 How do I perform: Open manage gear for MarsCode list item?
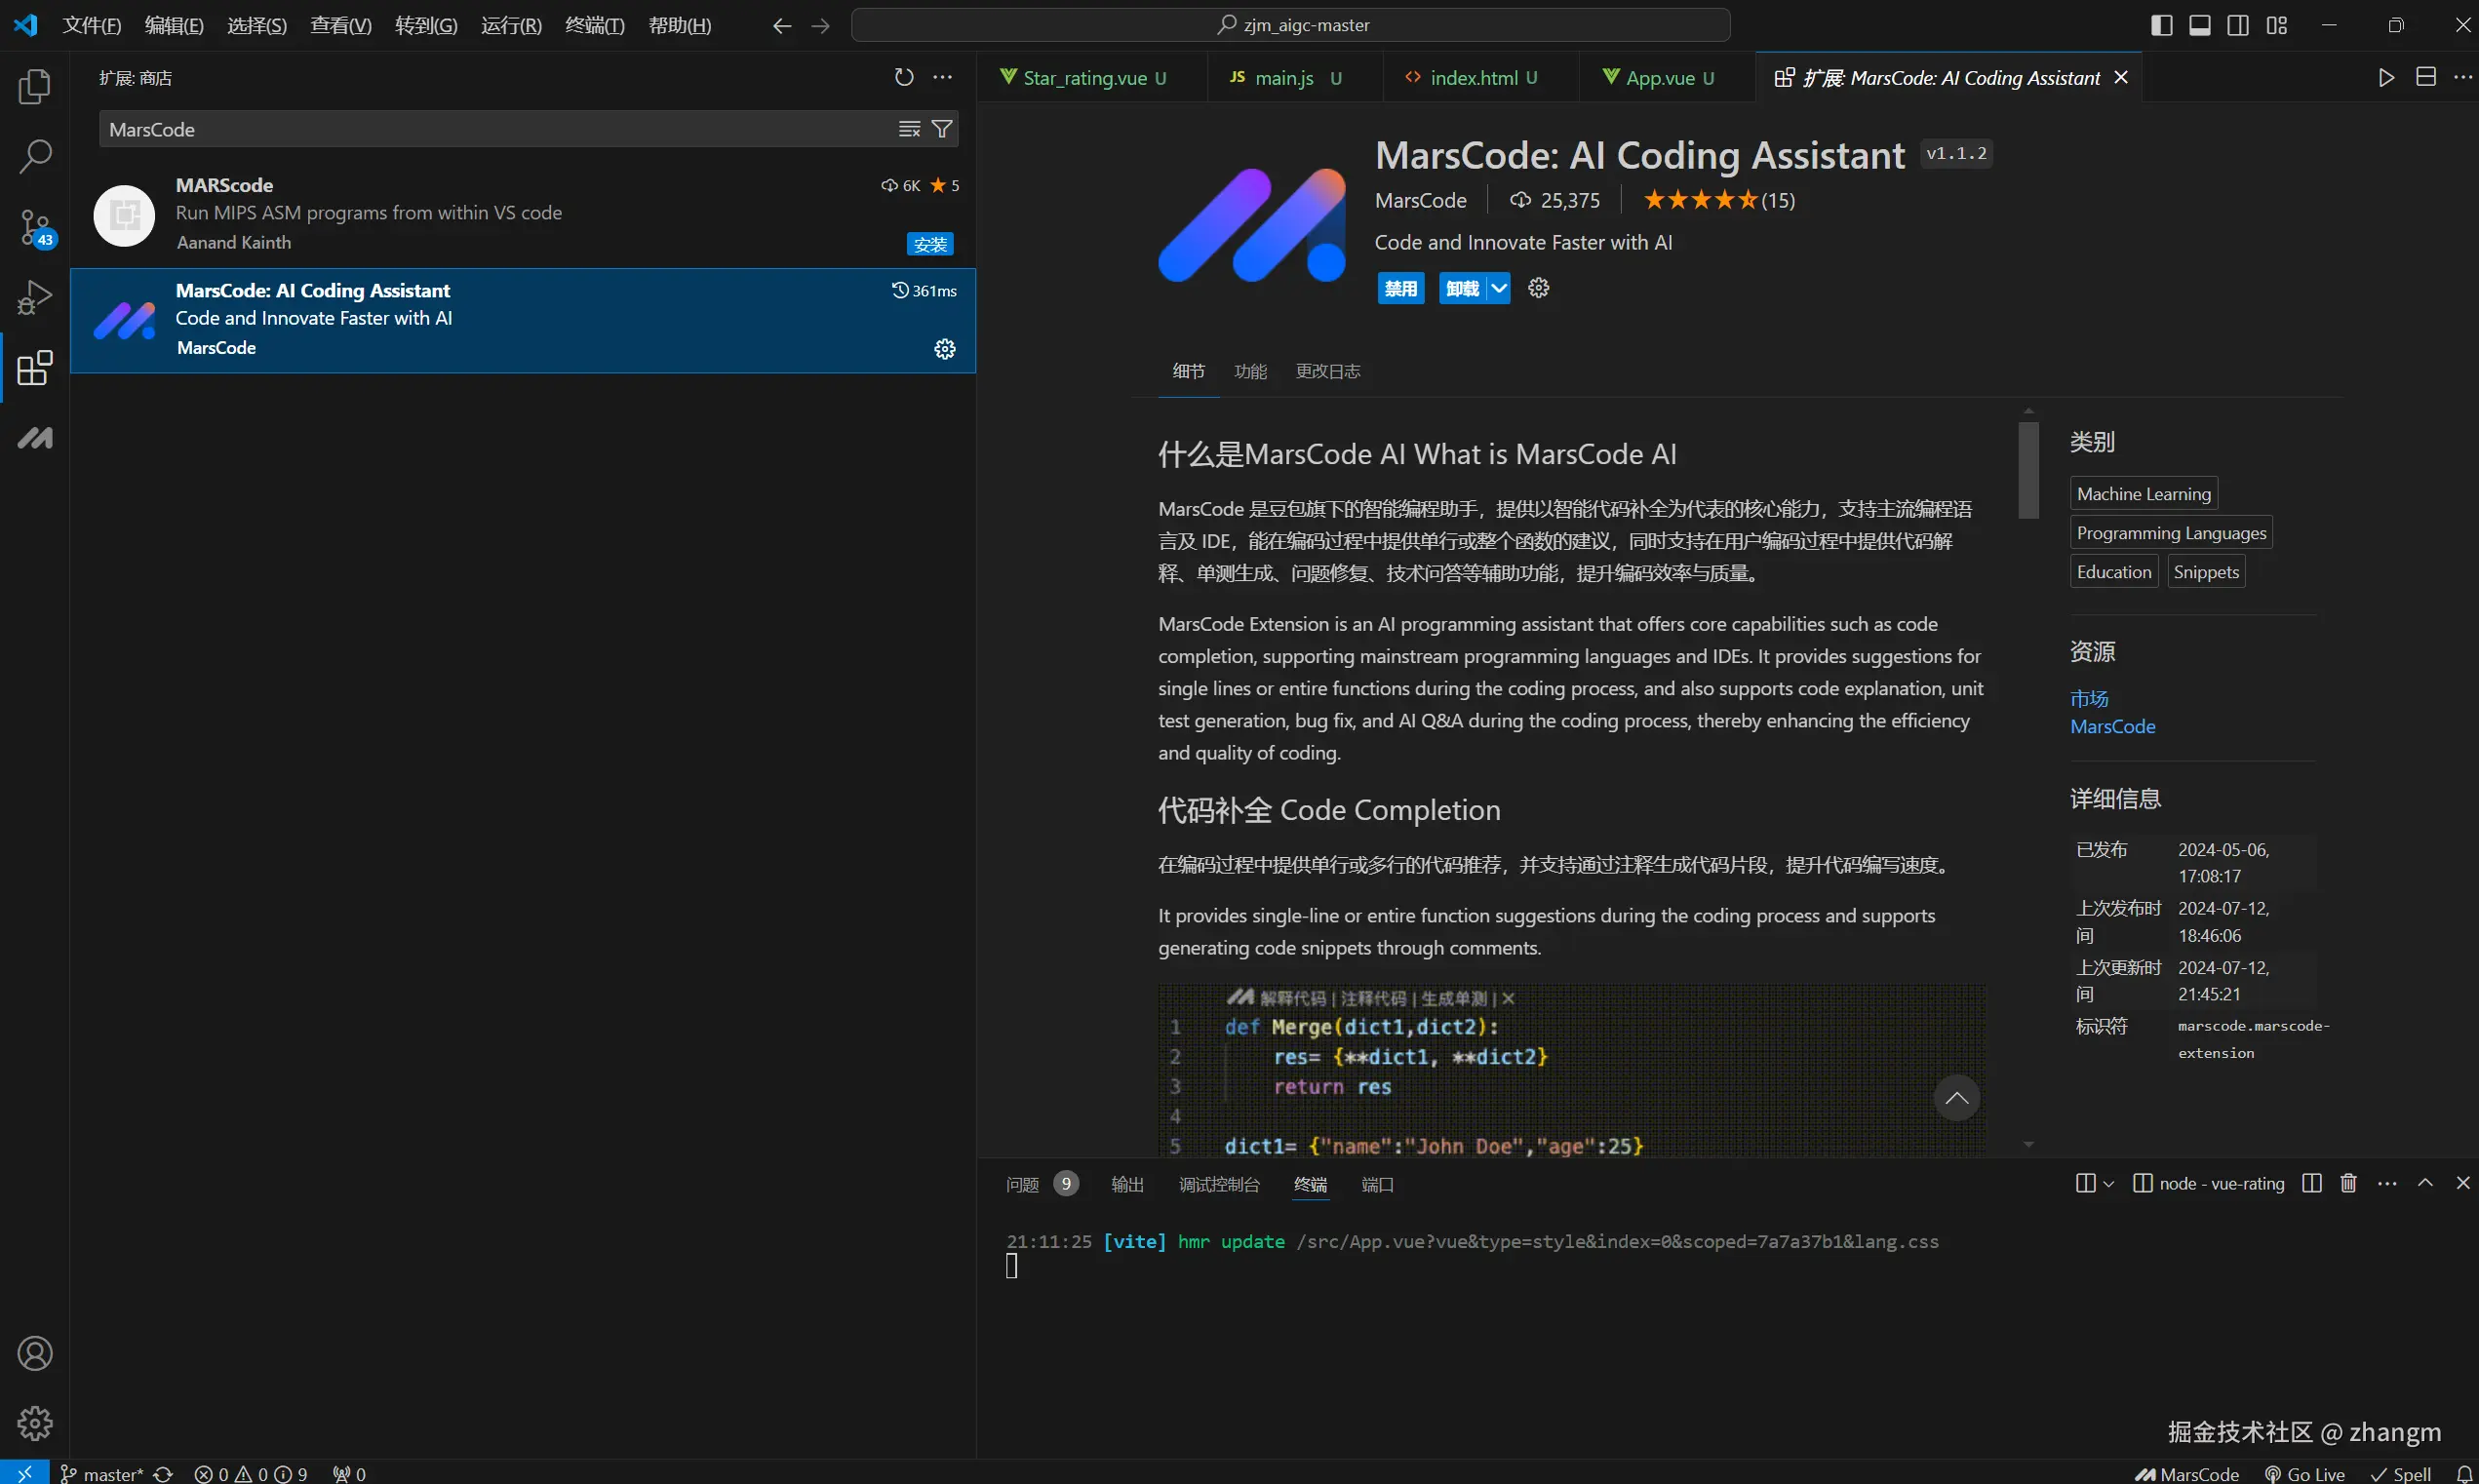[x=944, y=349]
